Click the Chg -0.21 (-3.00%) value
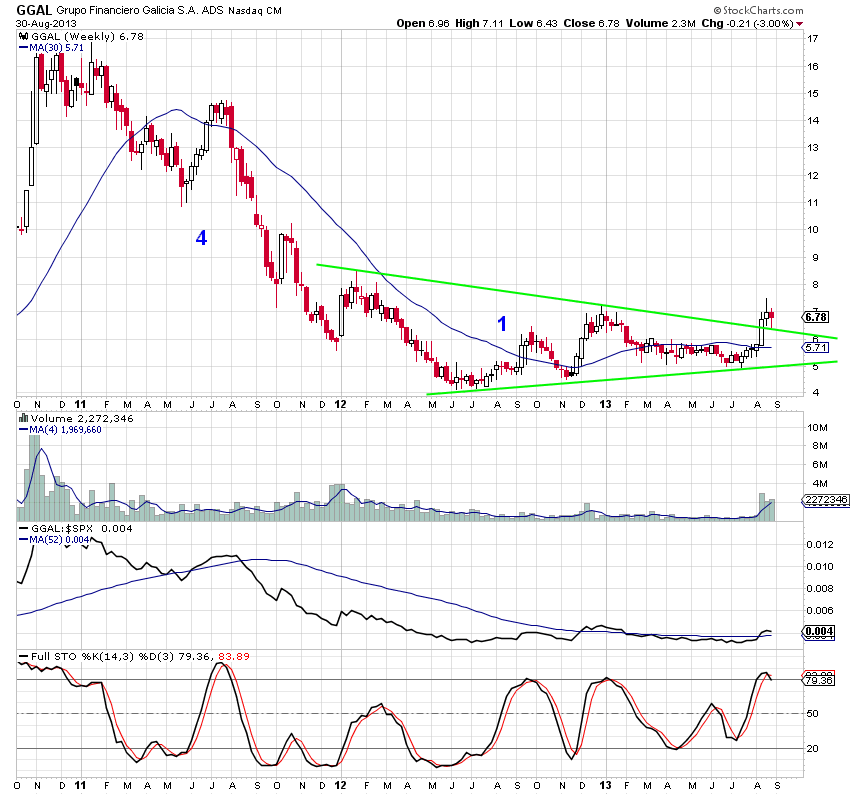850x795 pixels. [748, 23]
